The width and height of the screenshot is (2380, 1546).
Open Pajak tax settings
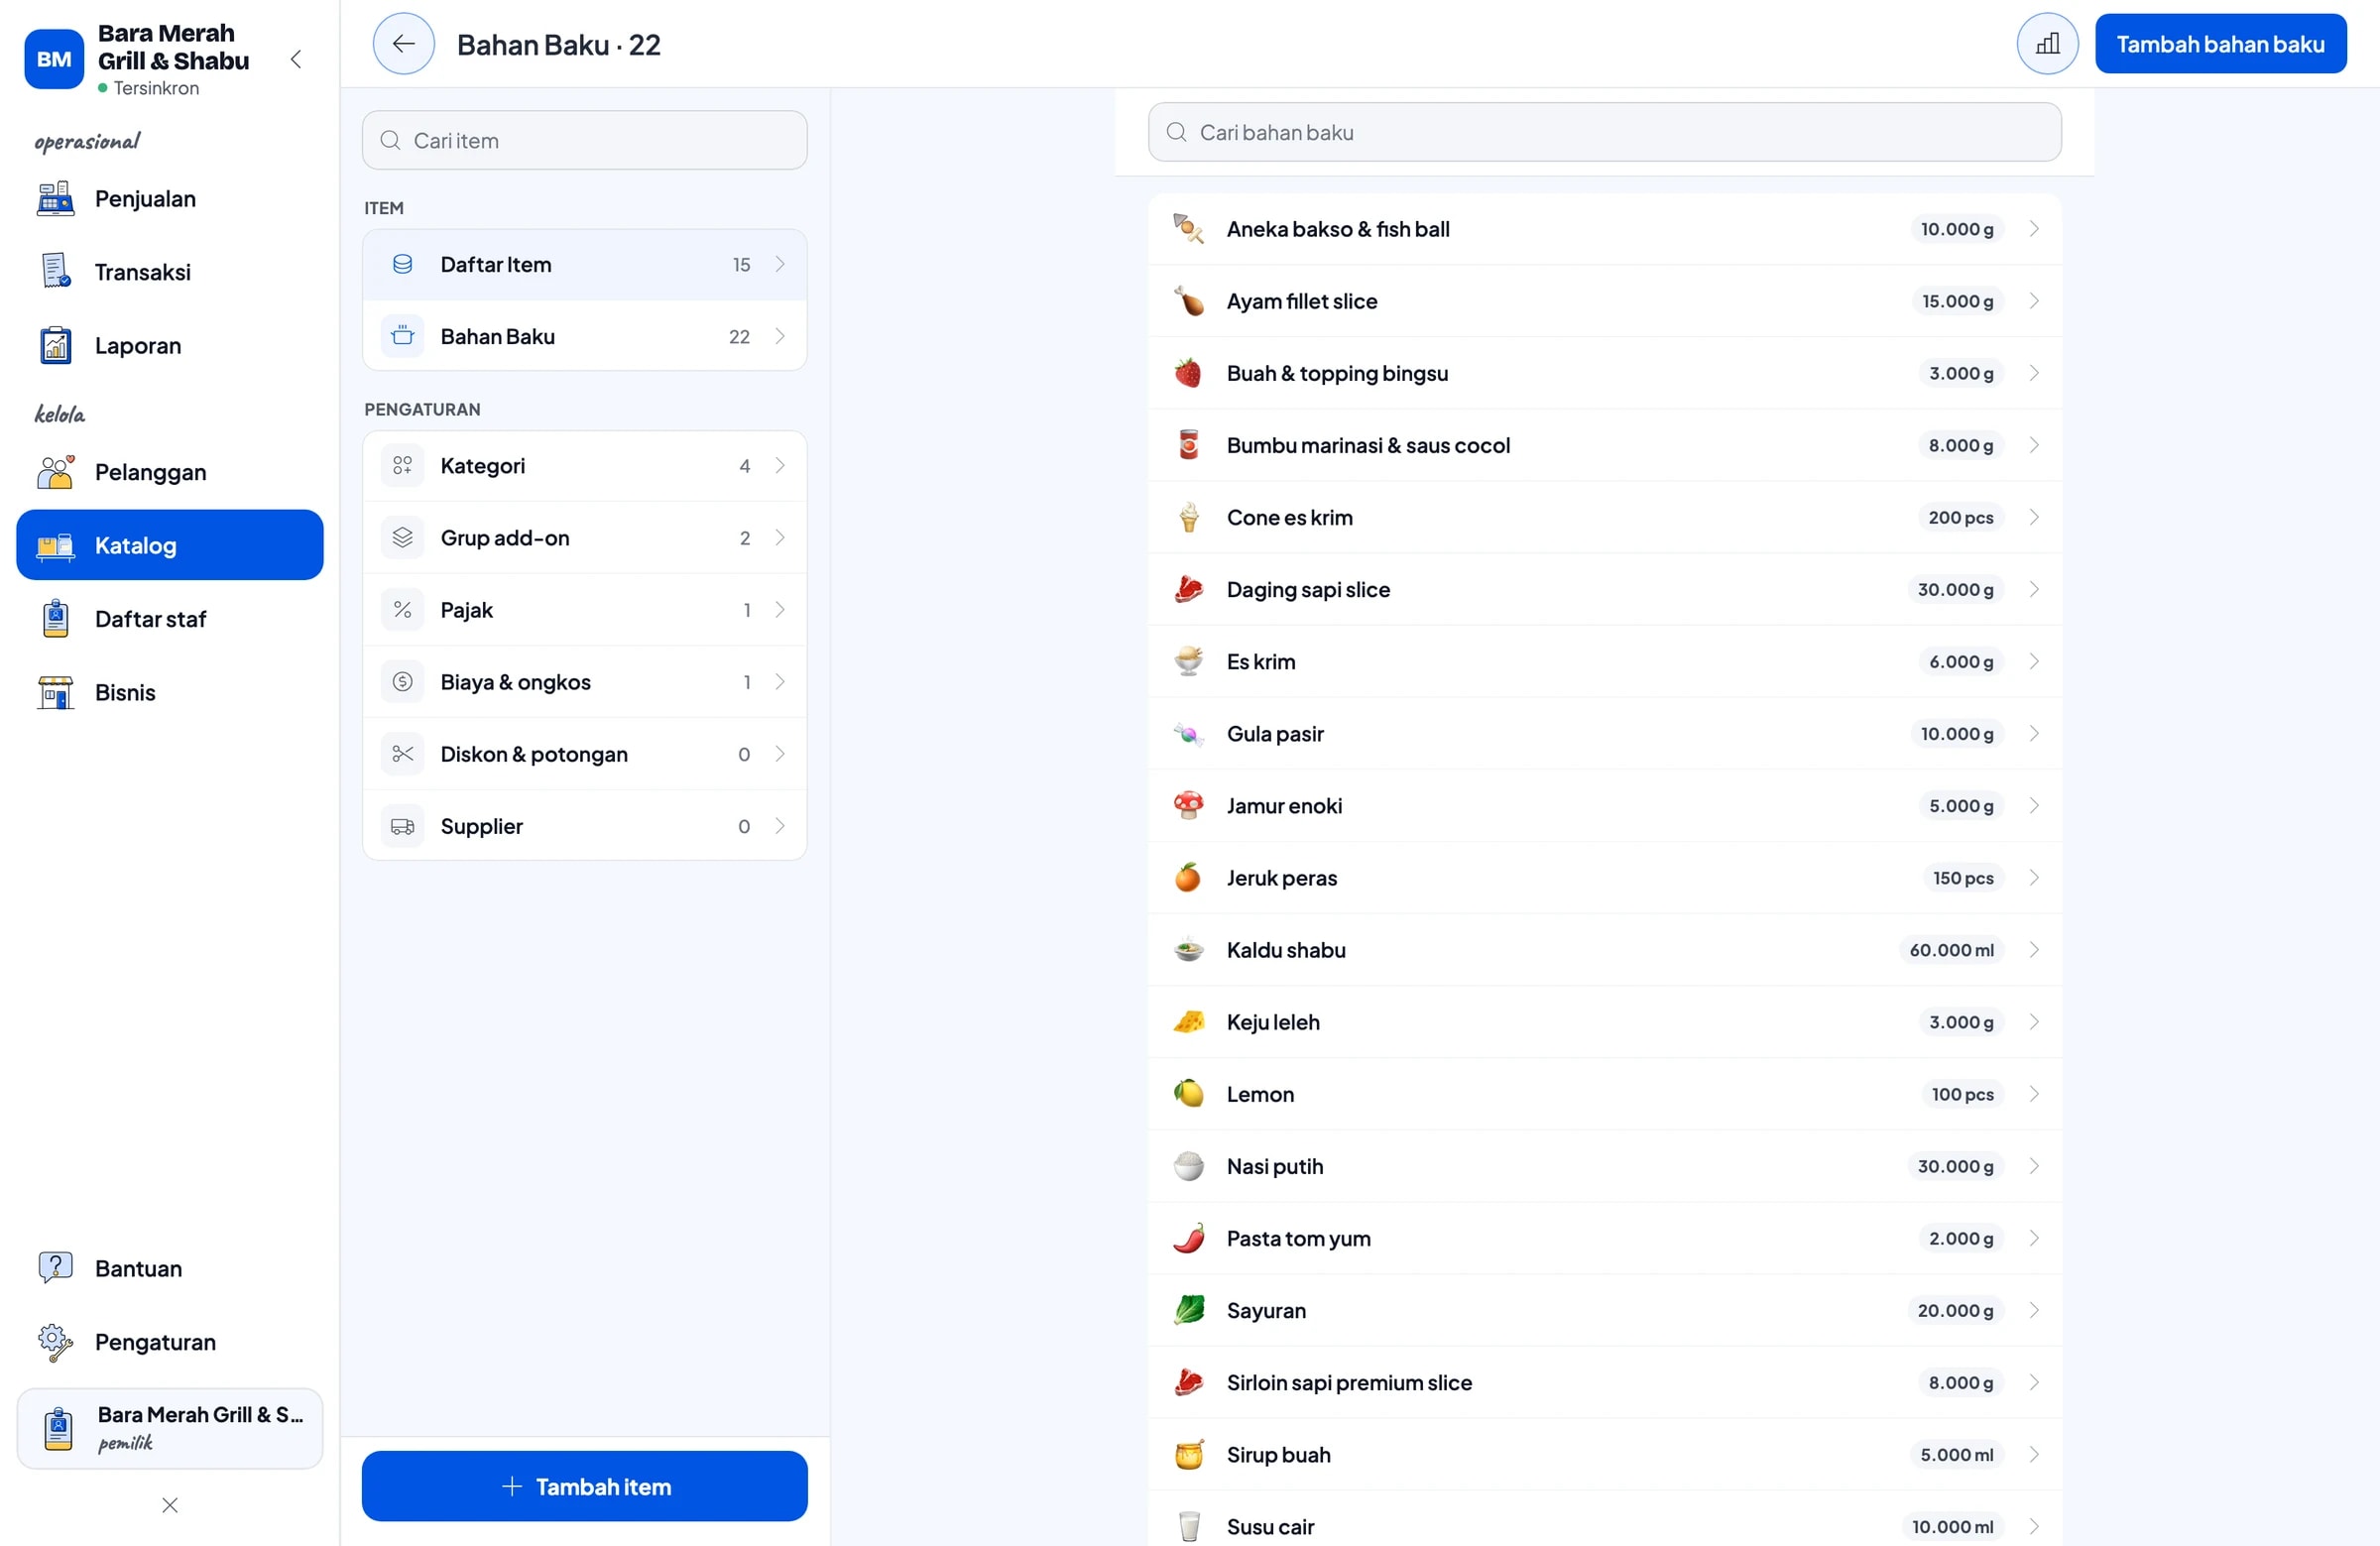[585, 610]
